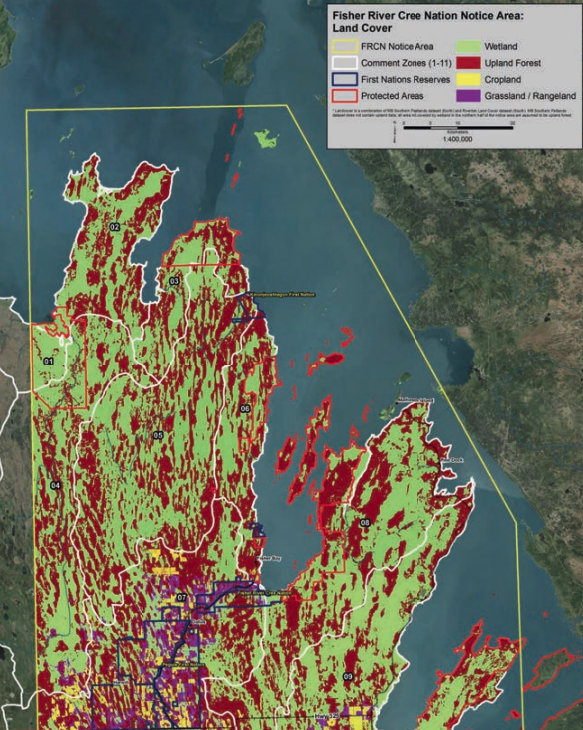The image size is (583, 730).
Task: Click the 'First Nations Reserves' legend label
Action: [x=406, y=80]
